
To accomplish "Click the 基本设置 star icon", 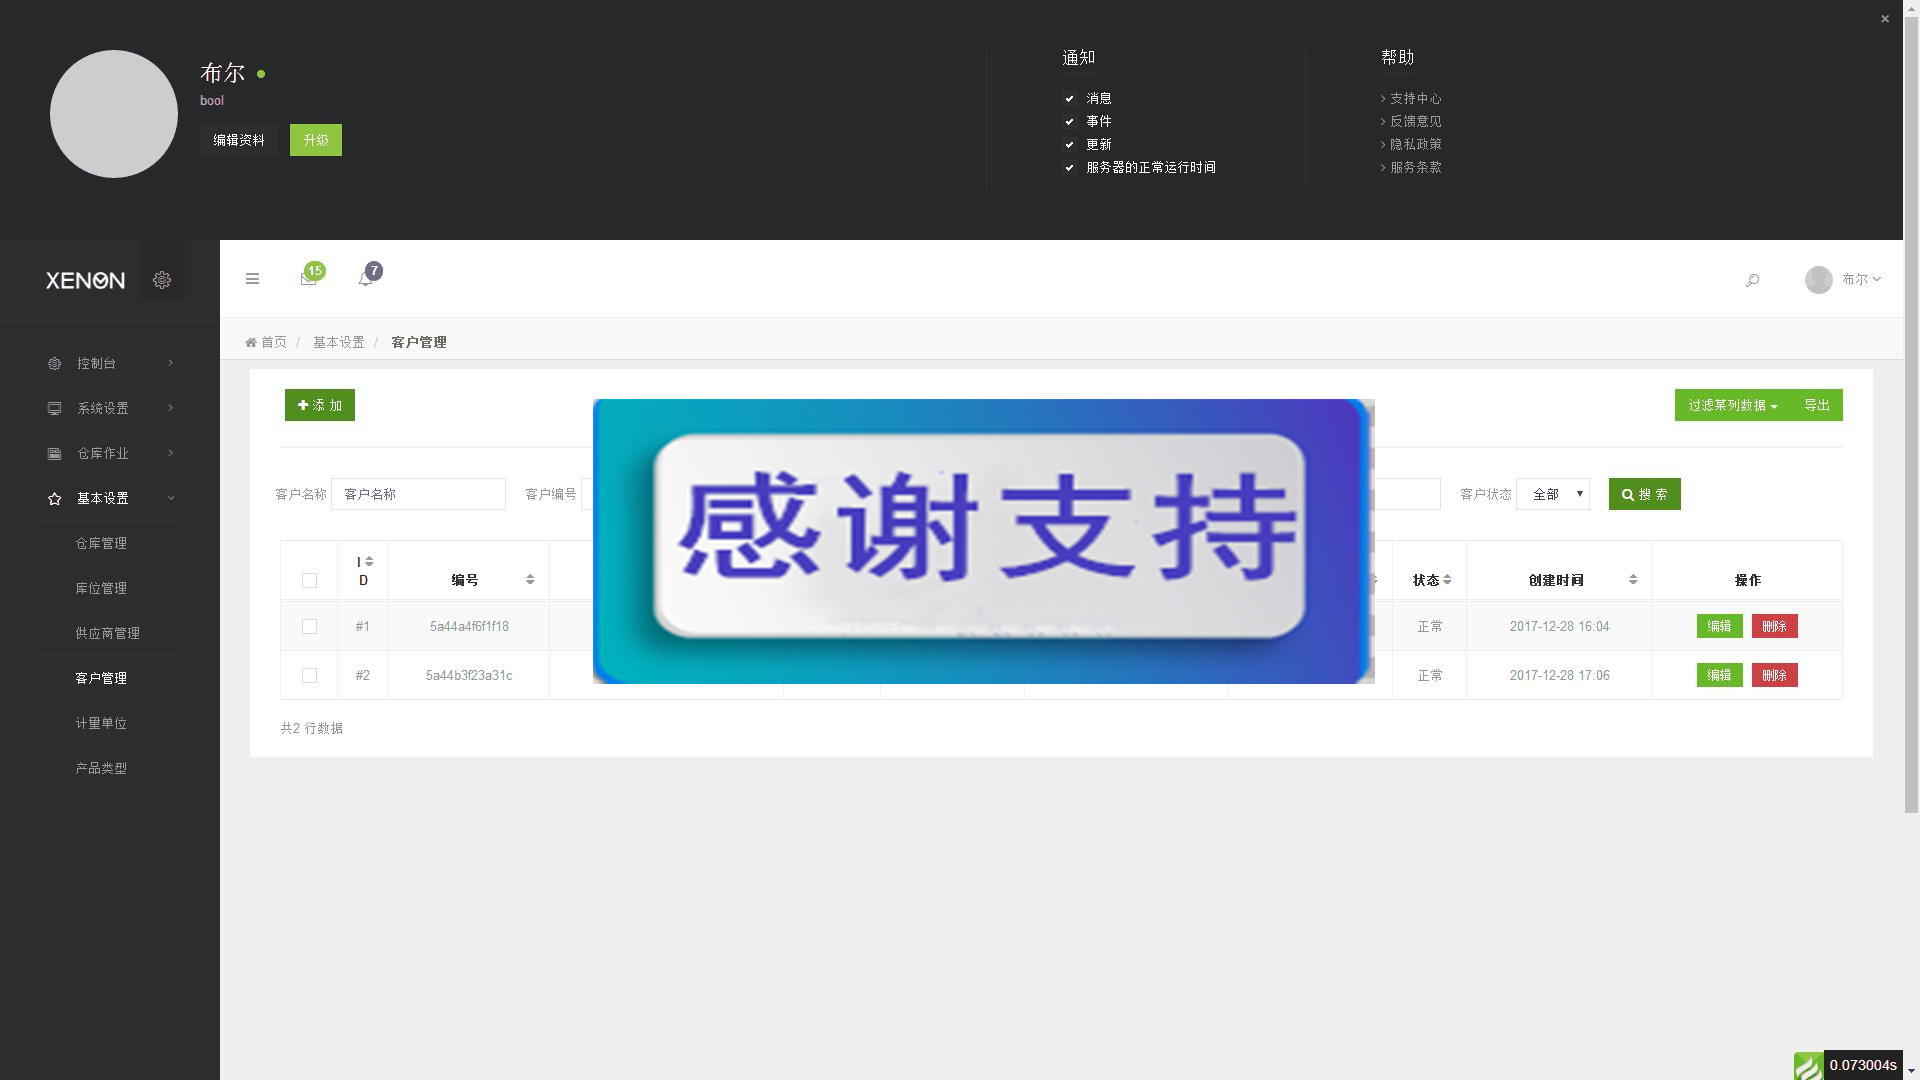I will 55,498.
